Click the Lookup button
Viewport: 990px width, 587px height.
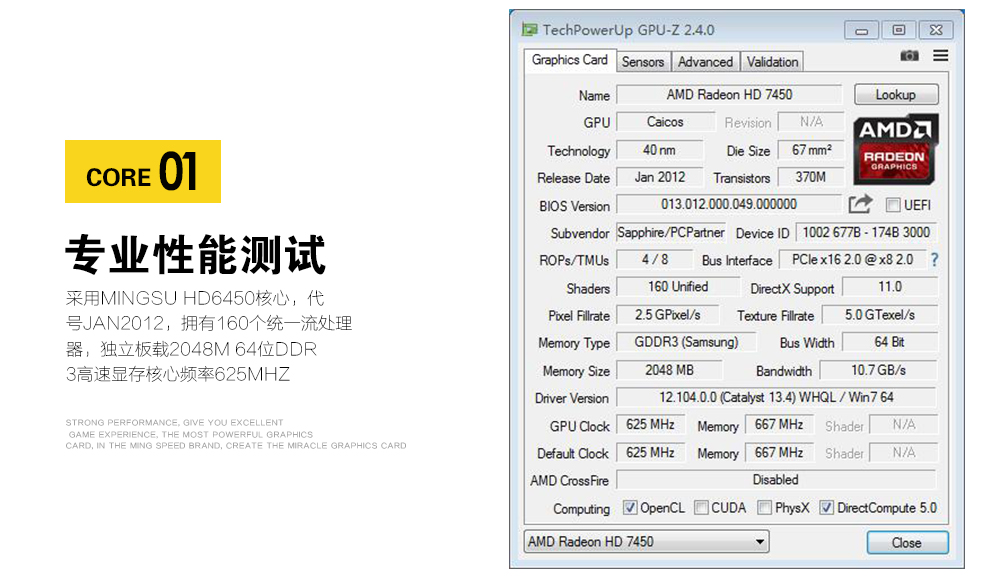pos(895,94)
